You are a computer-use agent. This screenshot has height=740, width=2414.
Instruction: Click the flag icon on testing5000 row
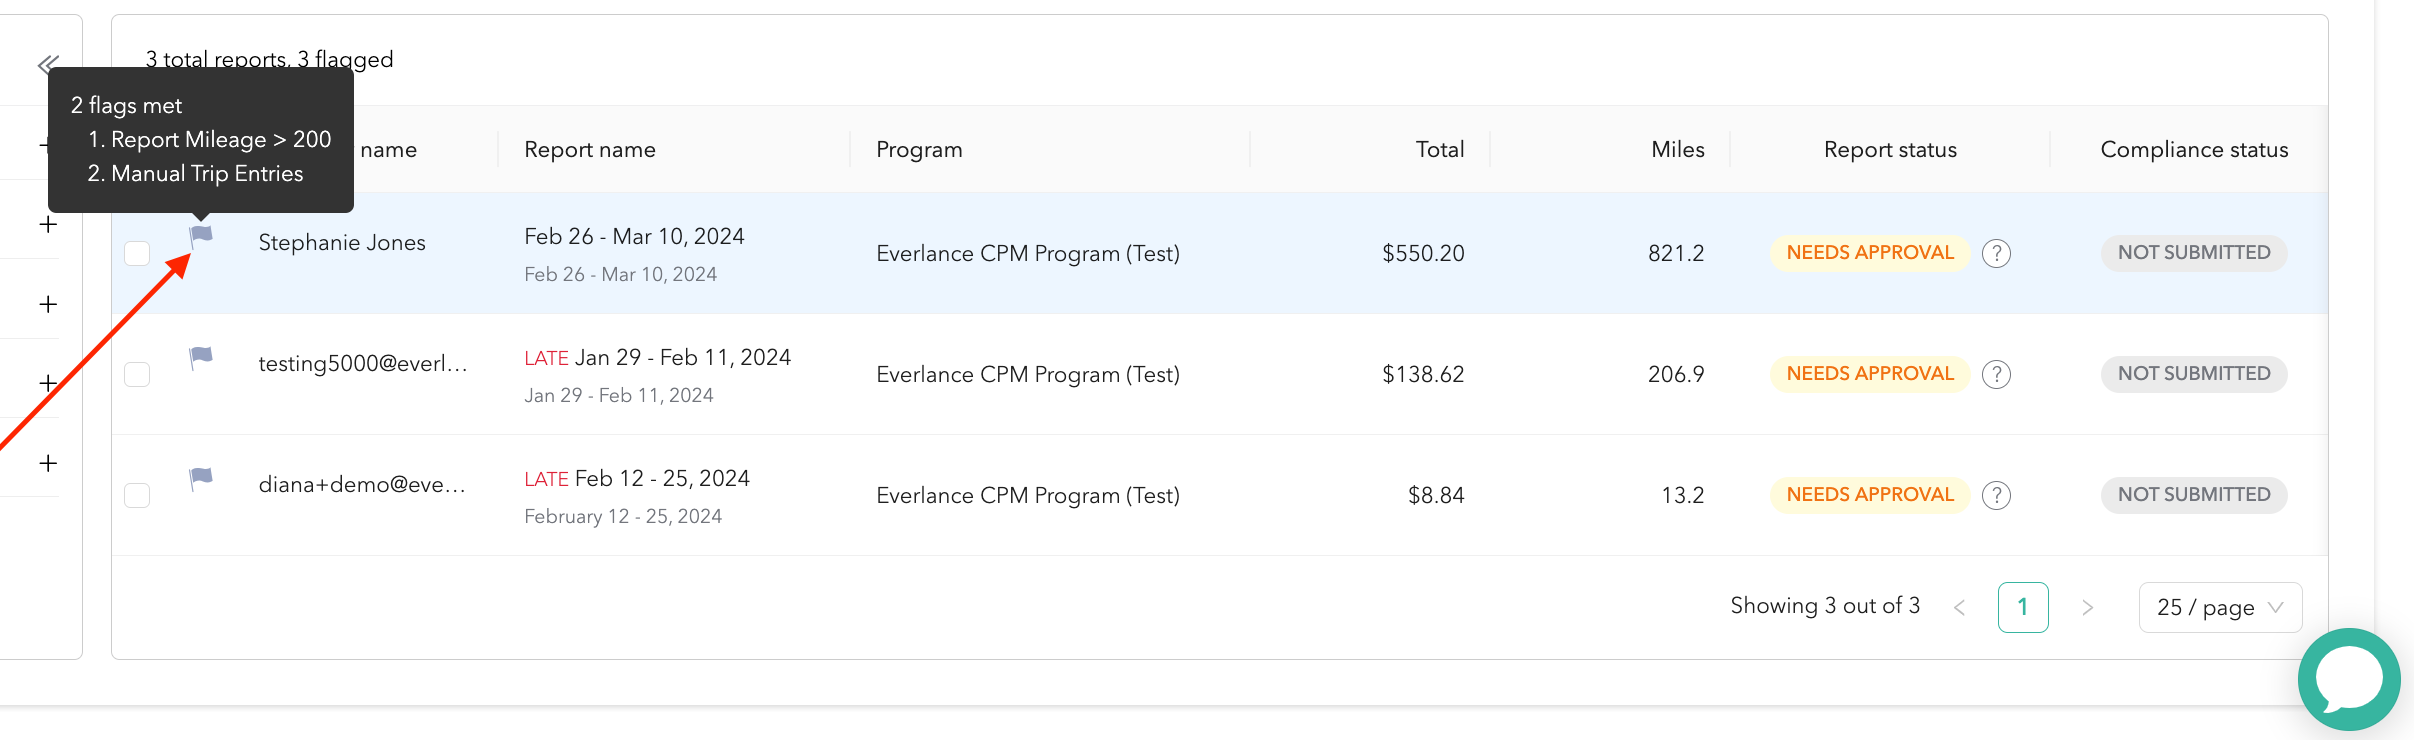coord(201,358)
